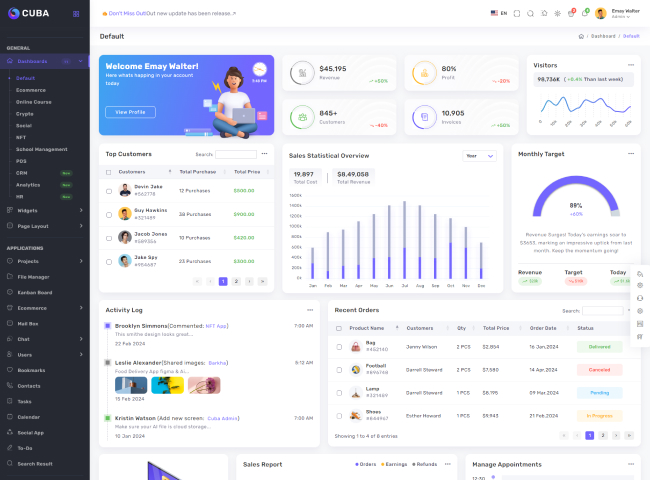Image resolution: width=650 pixels, height=480 pixels.
Task: Check the Devin Jake customer checkbox
Action: click(x=109, y=189)
